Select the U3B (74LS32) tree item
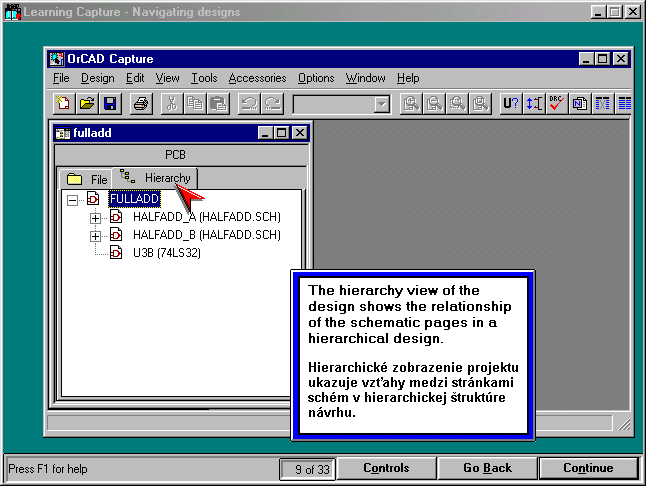Viewport: 646px width, 486px height. click(166, 253)
